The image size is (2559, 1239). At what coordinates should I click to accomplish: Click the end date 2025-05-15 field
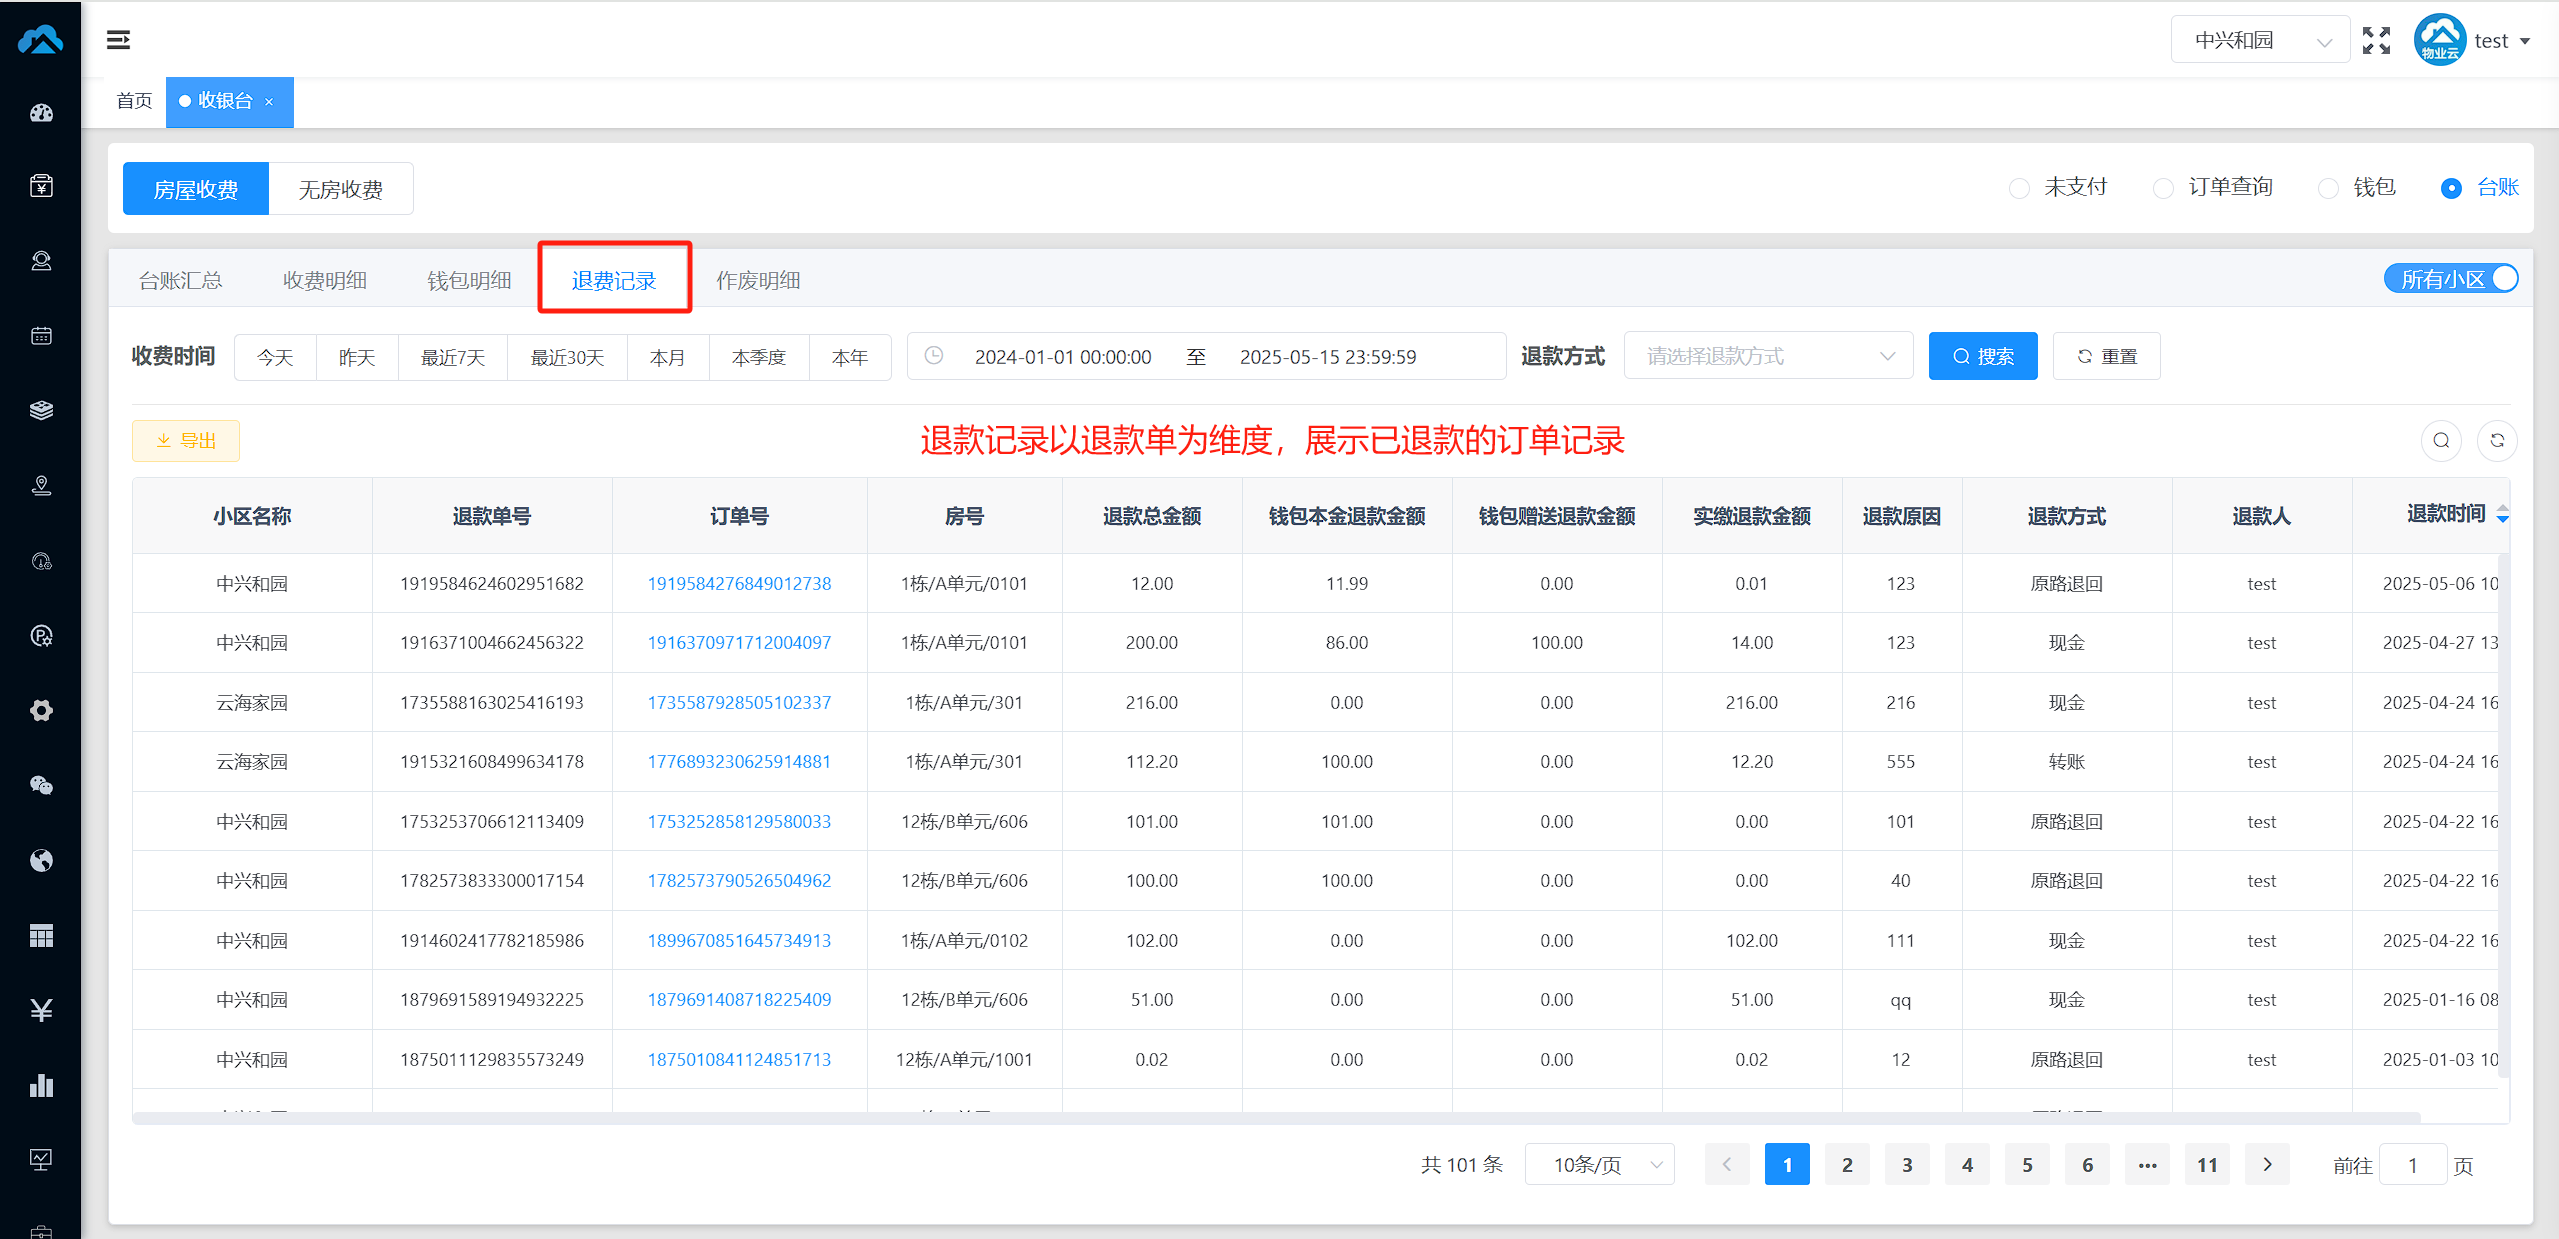[x=1328, y=357]
